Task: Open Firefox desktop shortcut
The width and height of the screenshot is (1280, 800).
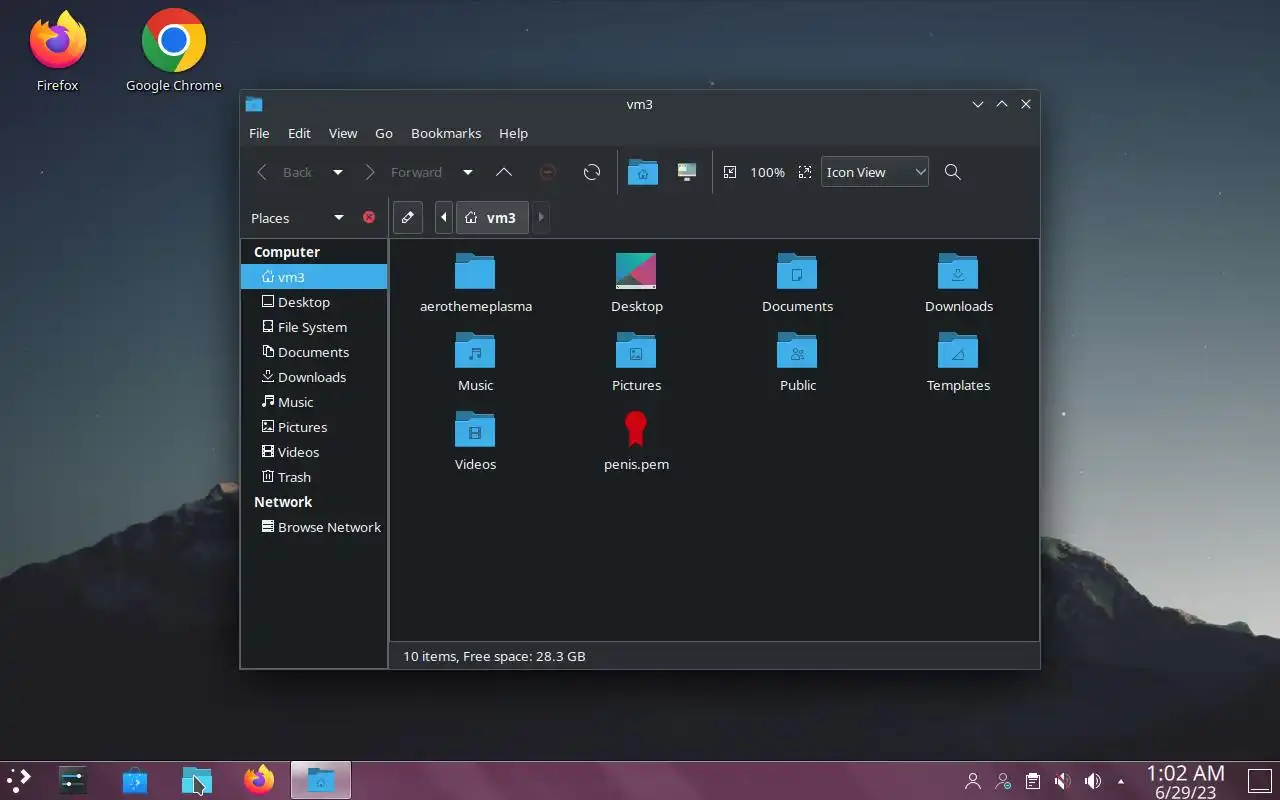Action: [x=58, y=50]
